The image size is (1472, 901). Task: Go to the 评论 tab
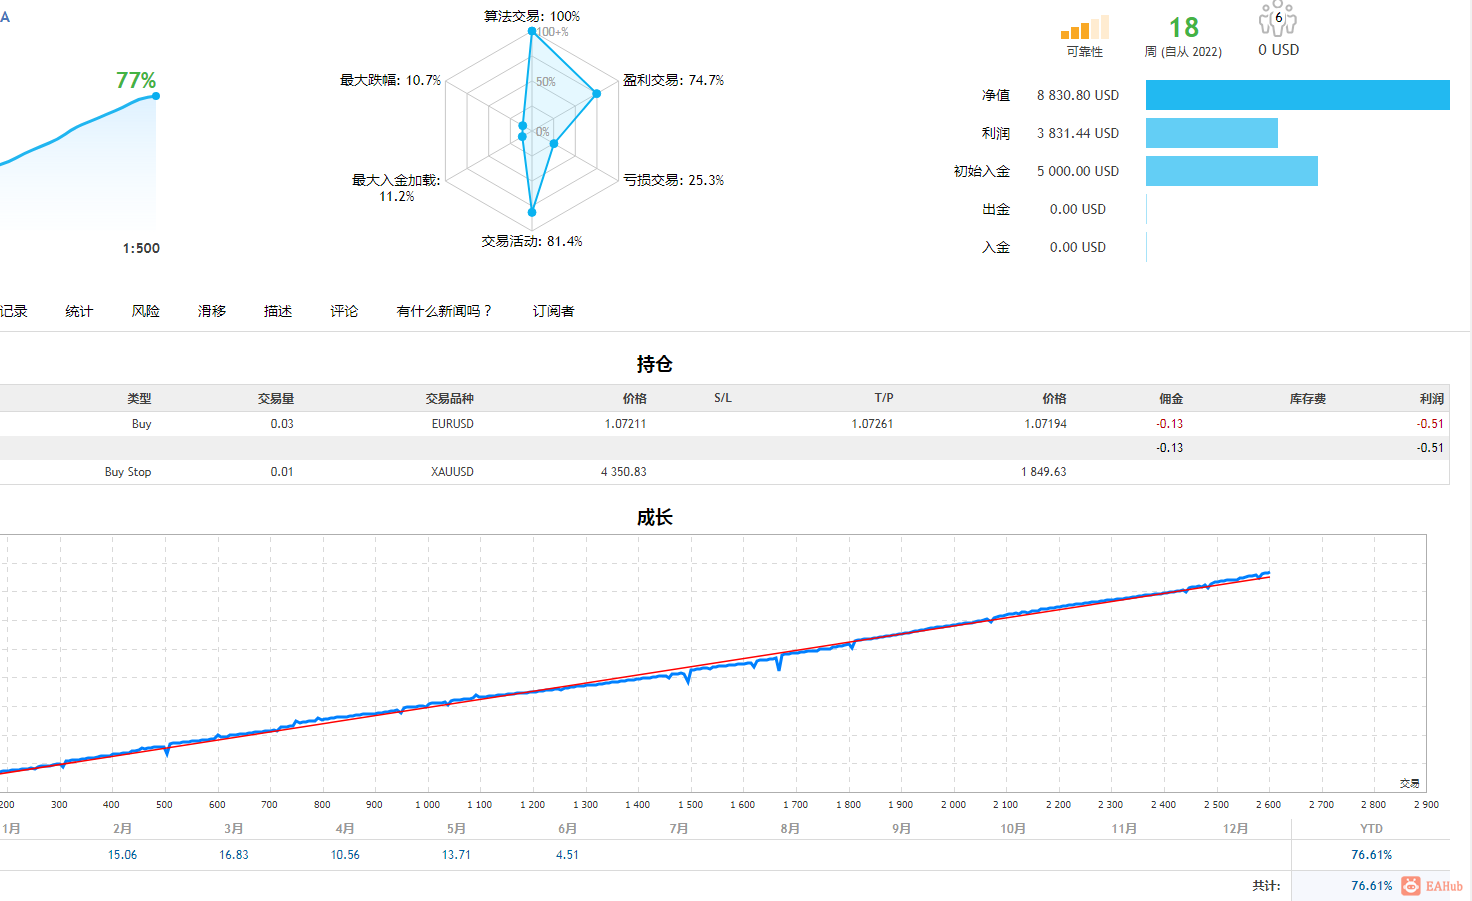tap(344, 311)
